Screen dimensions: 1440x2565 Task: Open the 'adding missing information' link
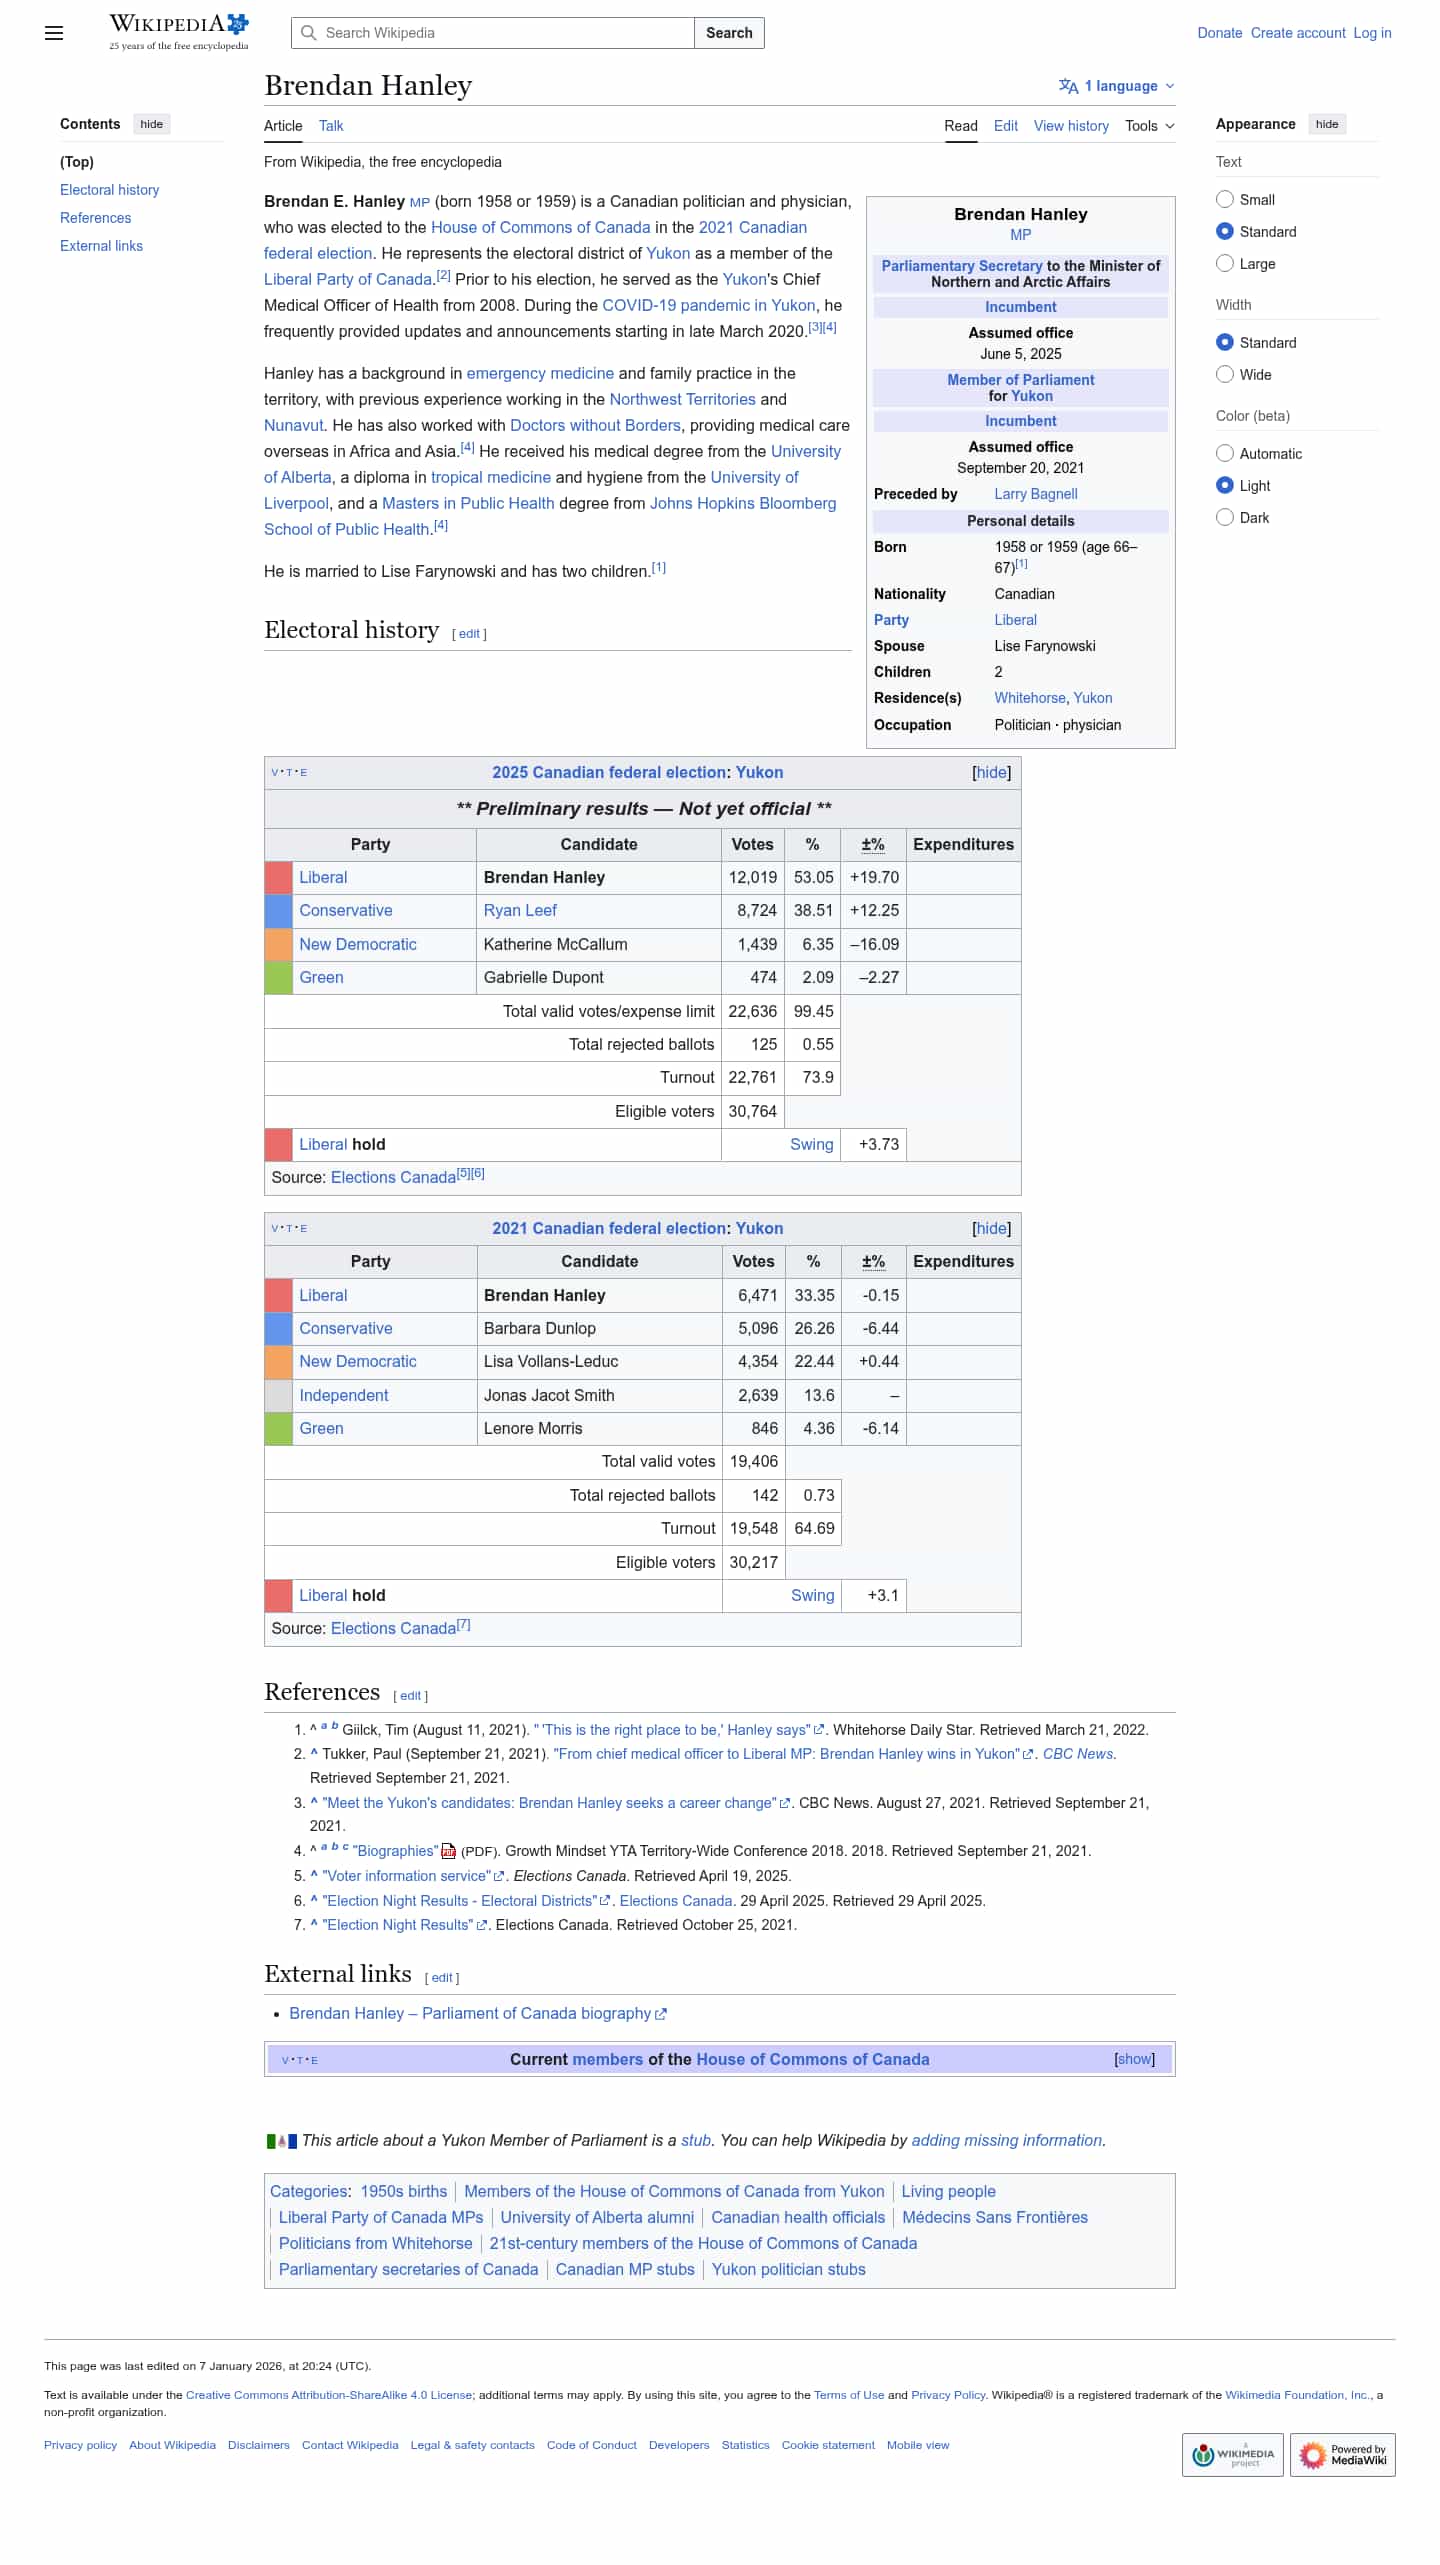1007,2141
